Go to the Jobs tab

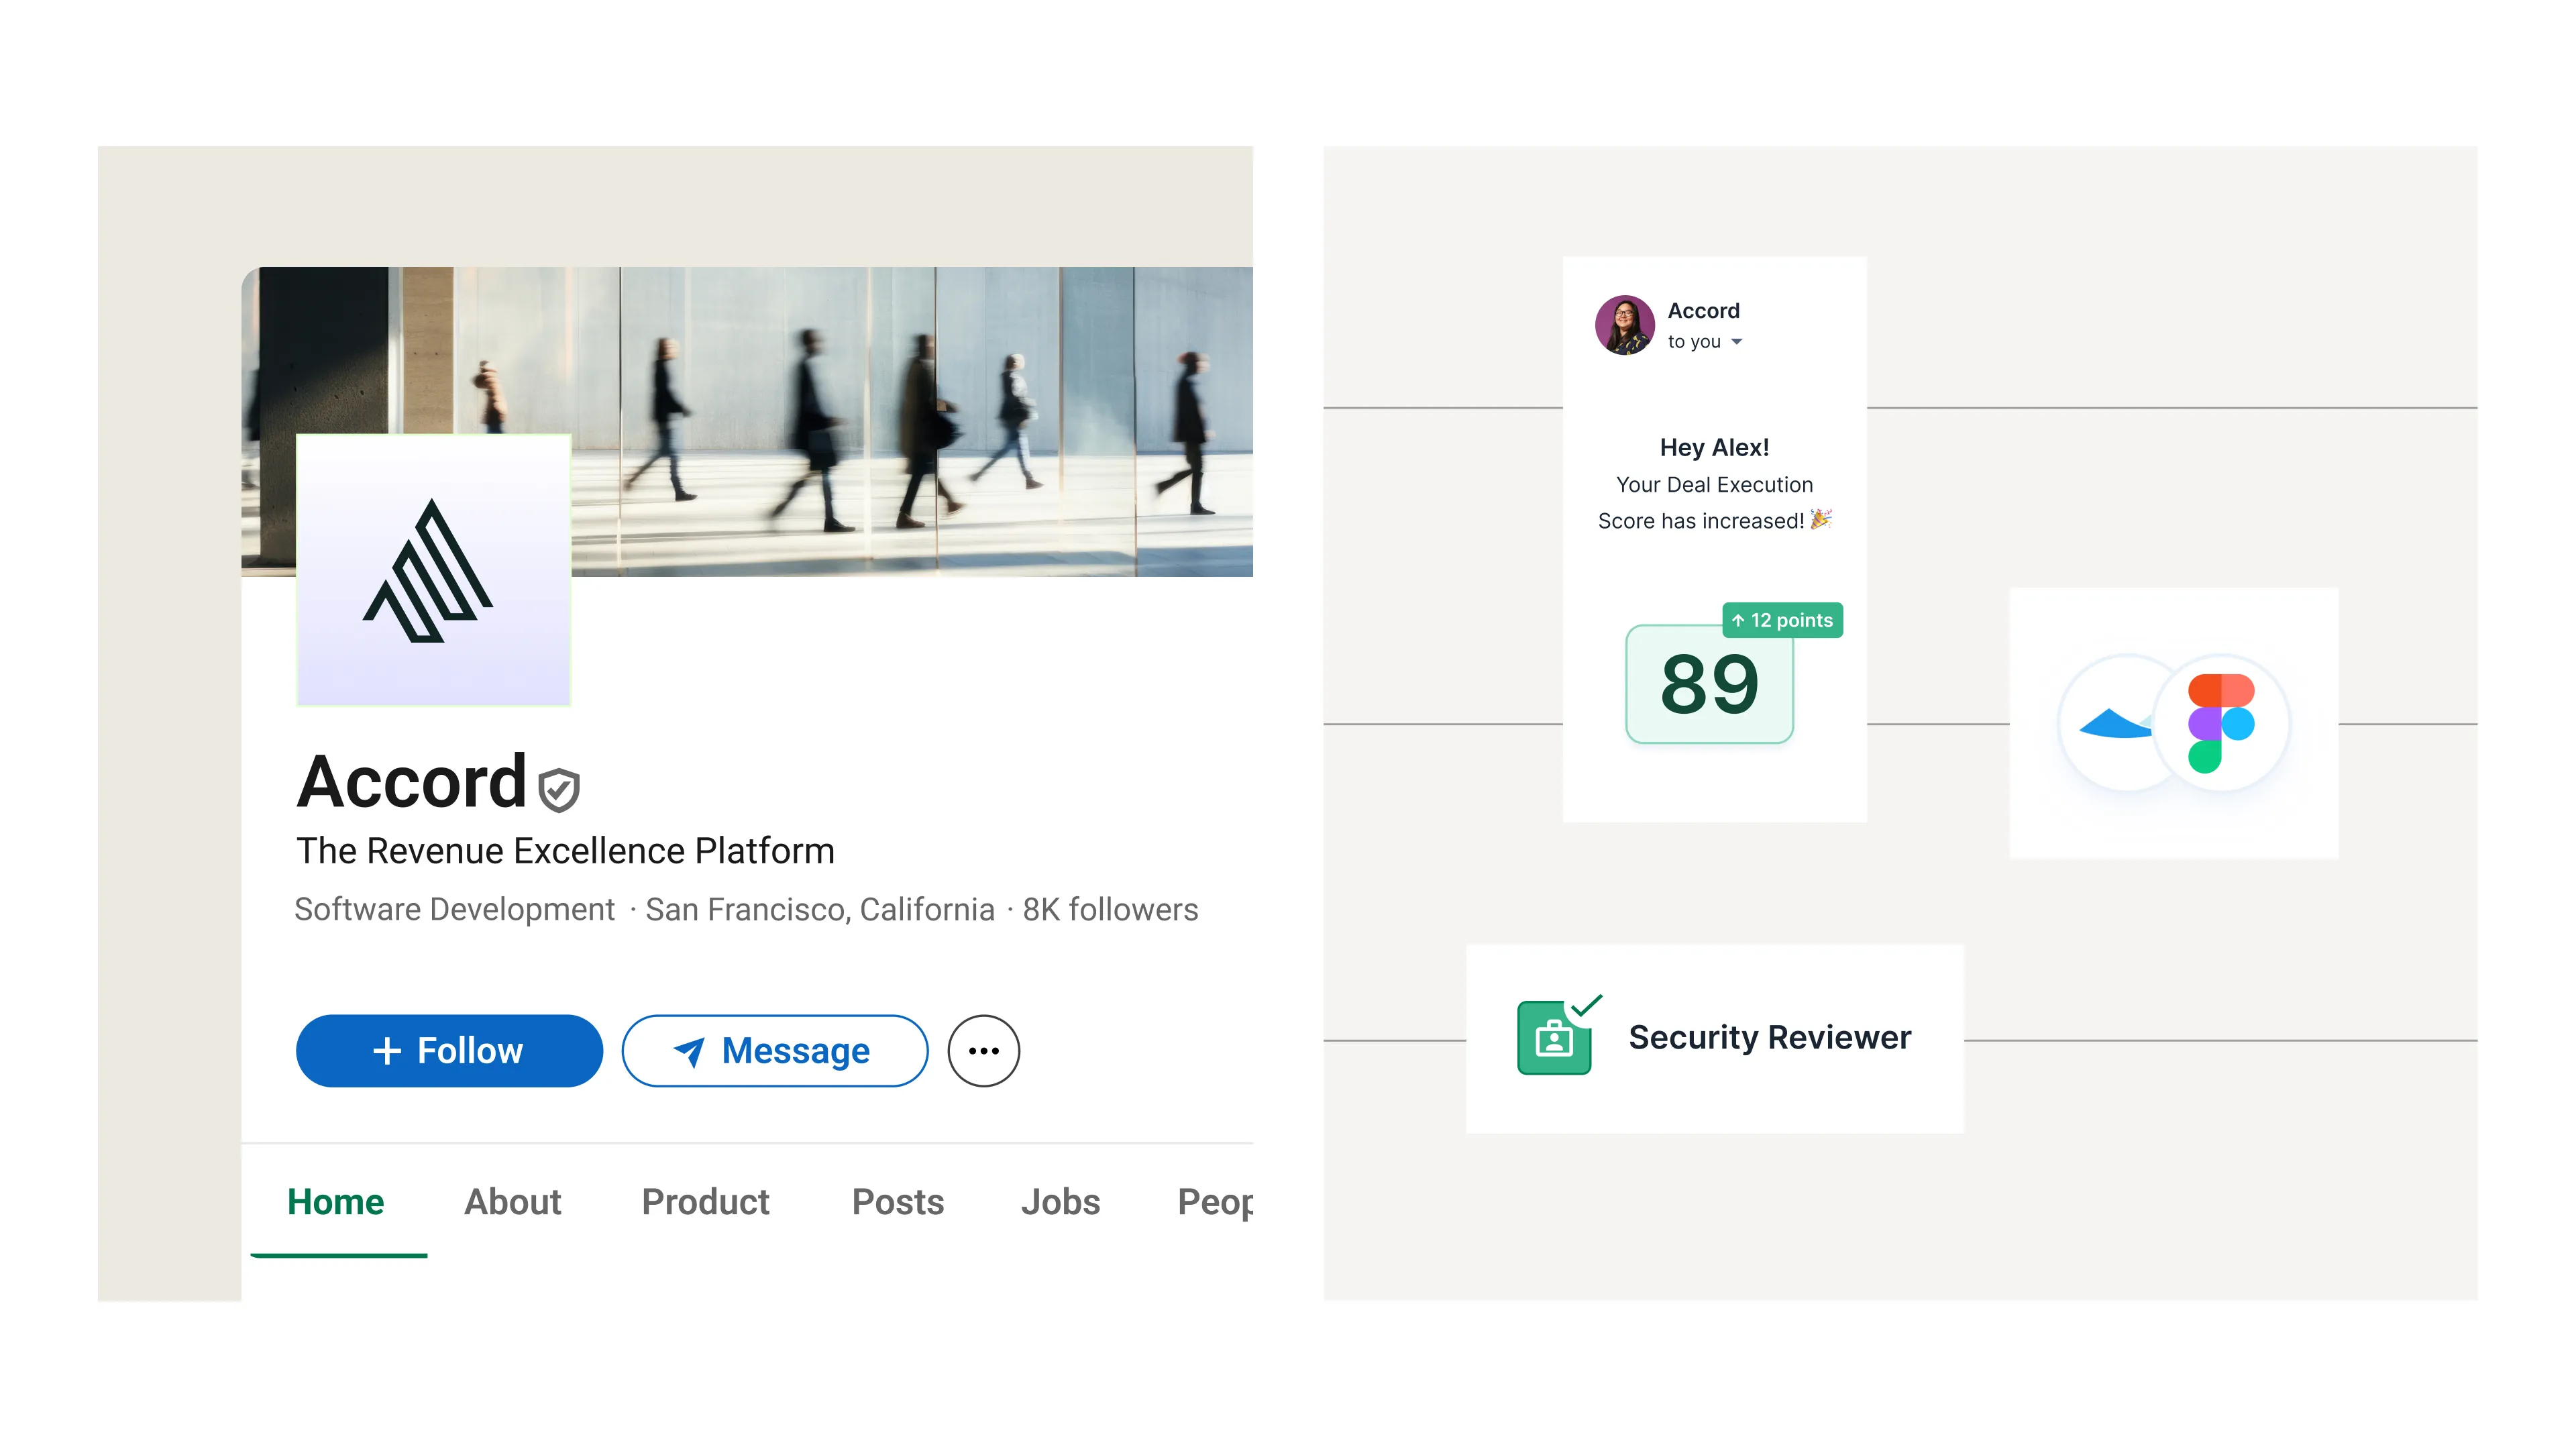point(1060,1201)
